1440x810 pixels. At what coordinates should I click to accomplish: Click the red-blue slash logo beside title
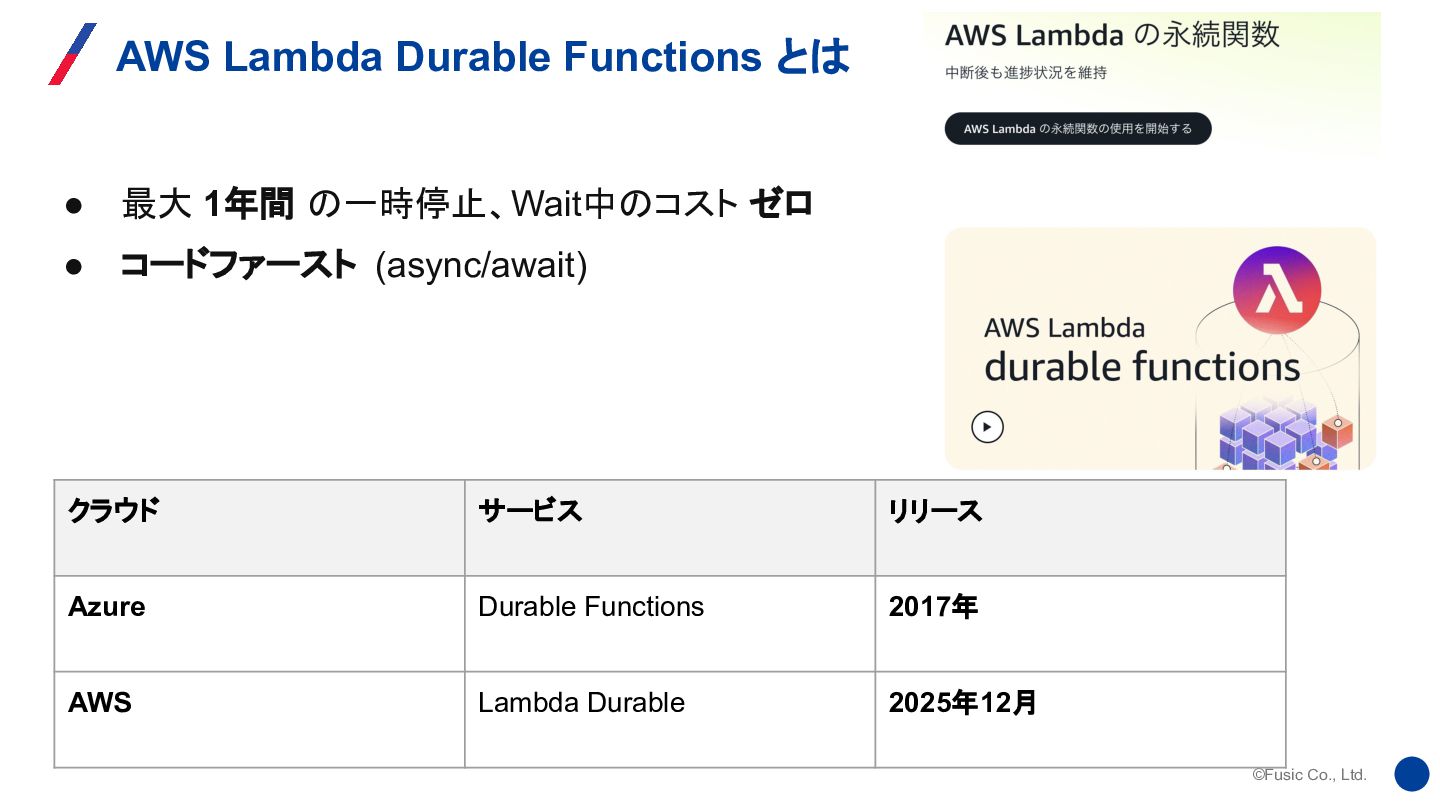point(72,54)
